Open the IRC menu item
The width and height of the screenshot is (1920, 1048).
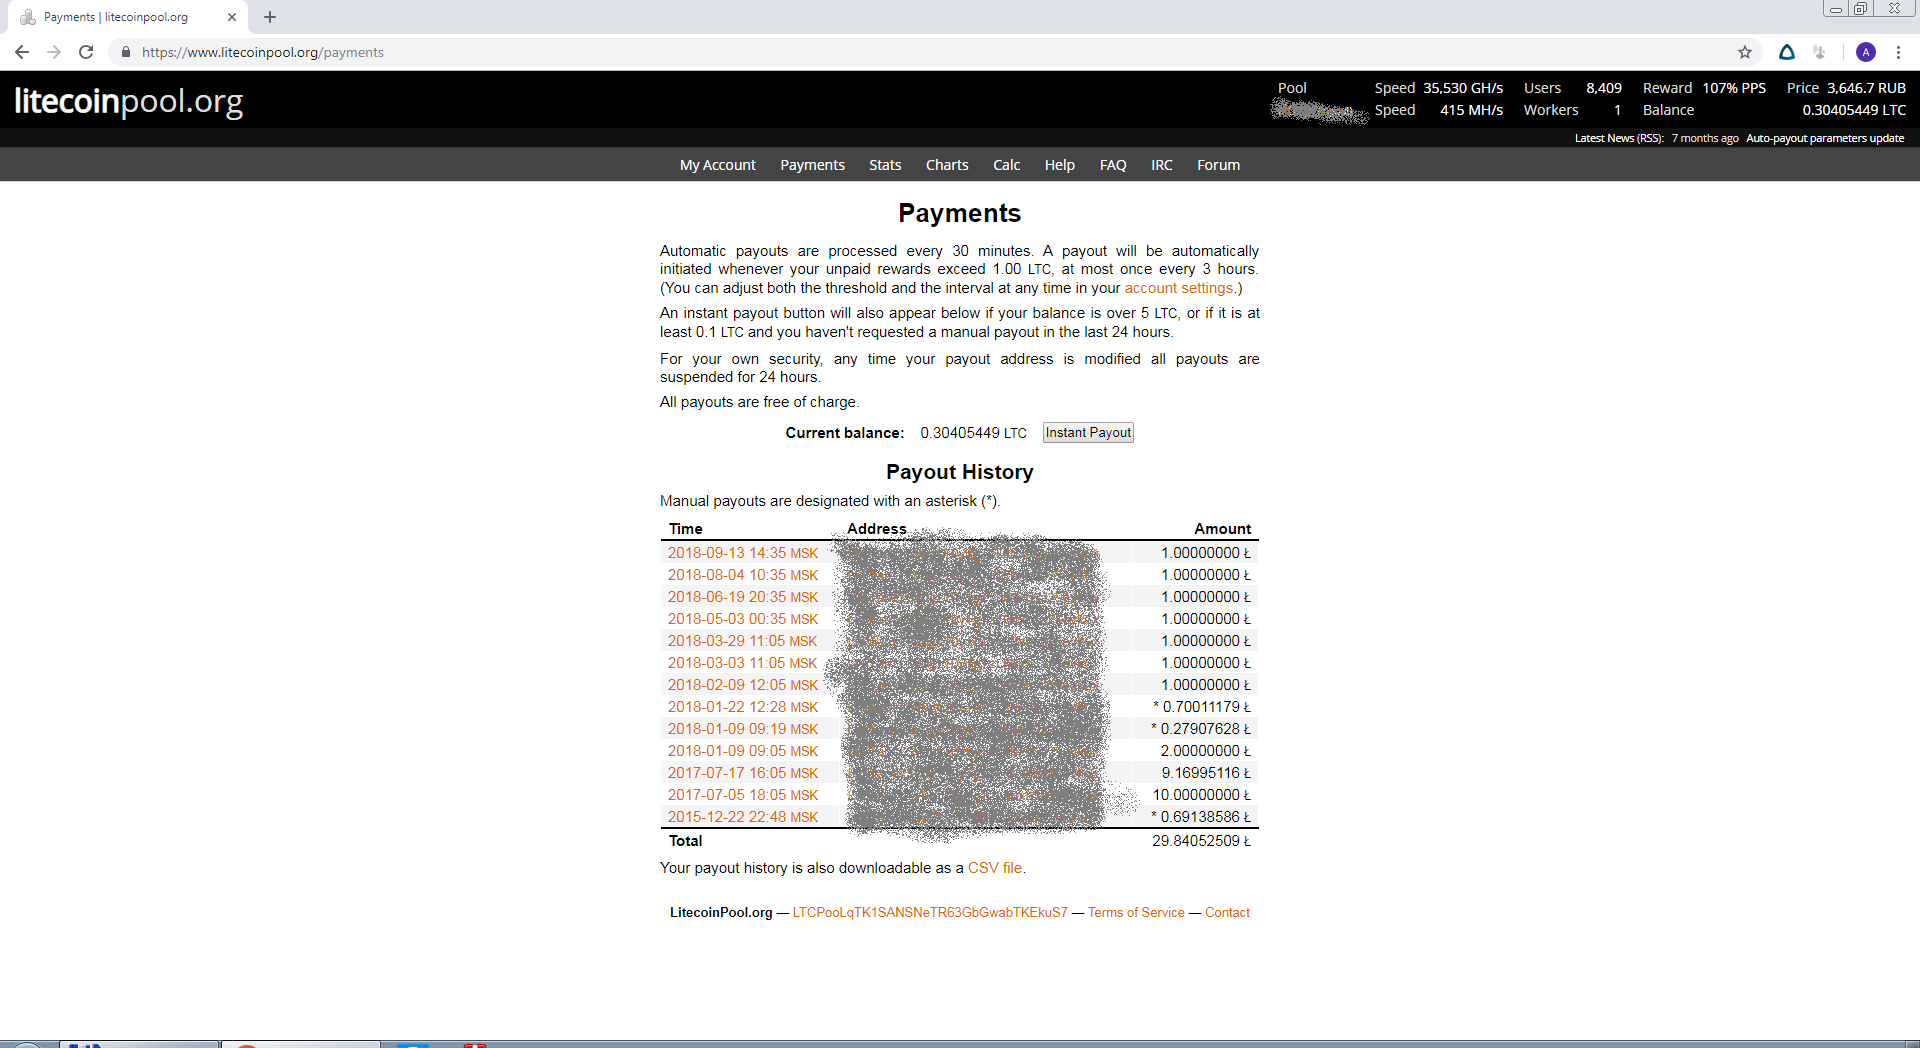(1162, 165)
